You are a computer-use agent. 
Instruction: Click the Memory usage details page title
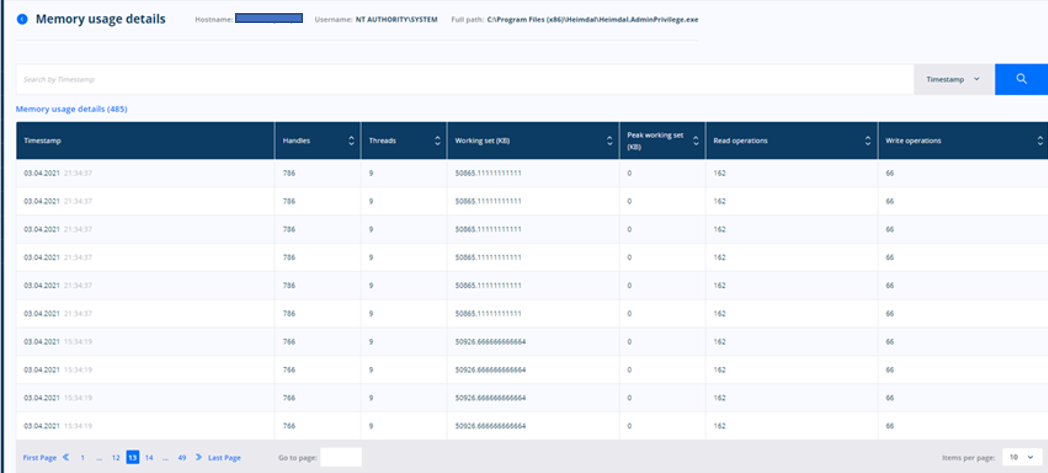[100, 19]
